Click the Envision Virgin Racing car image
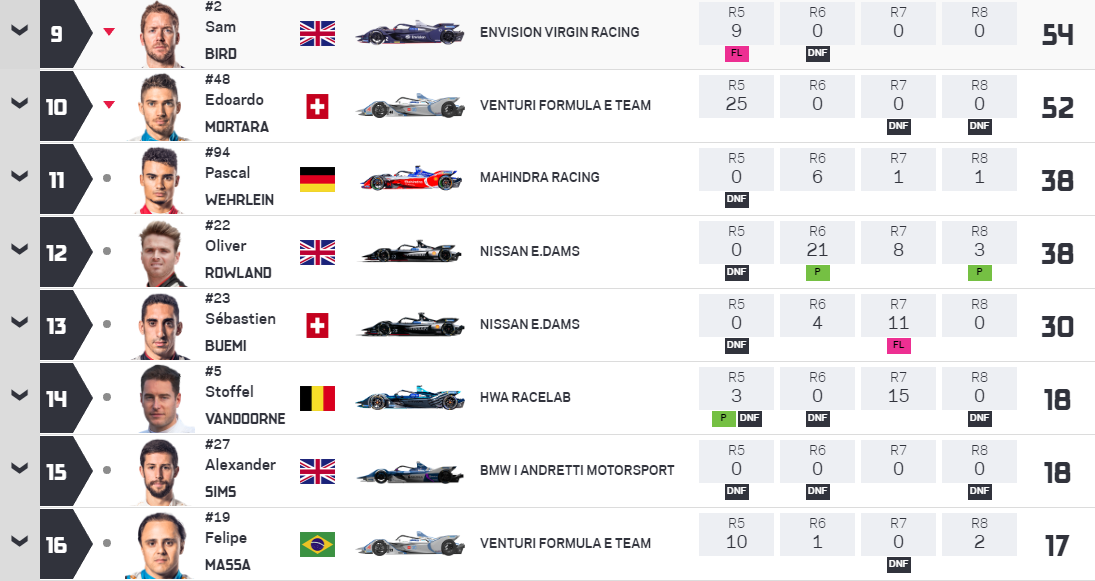 [x=411, y=33]
